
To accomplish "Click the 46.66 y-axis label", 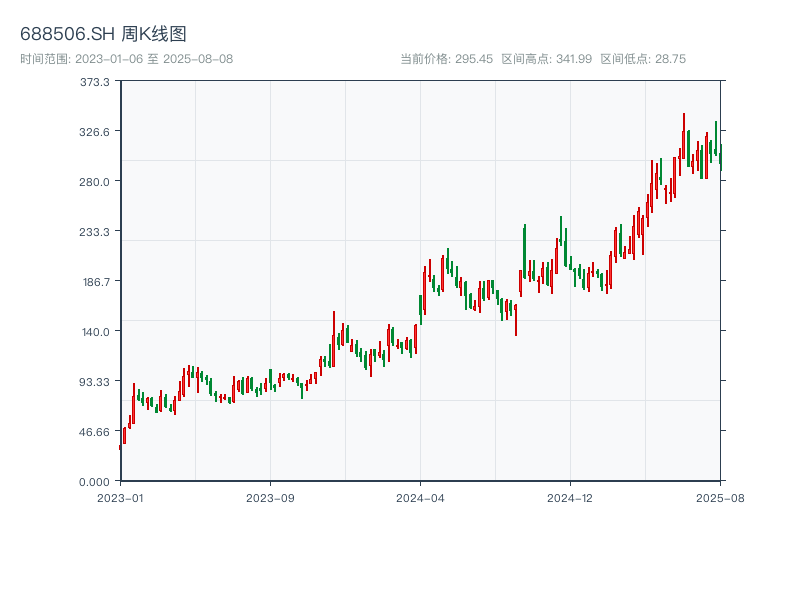I will tap(94, 432).
